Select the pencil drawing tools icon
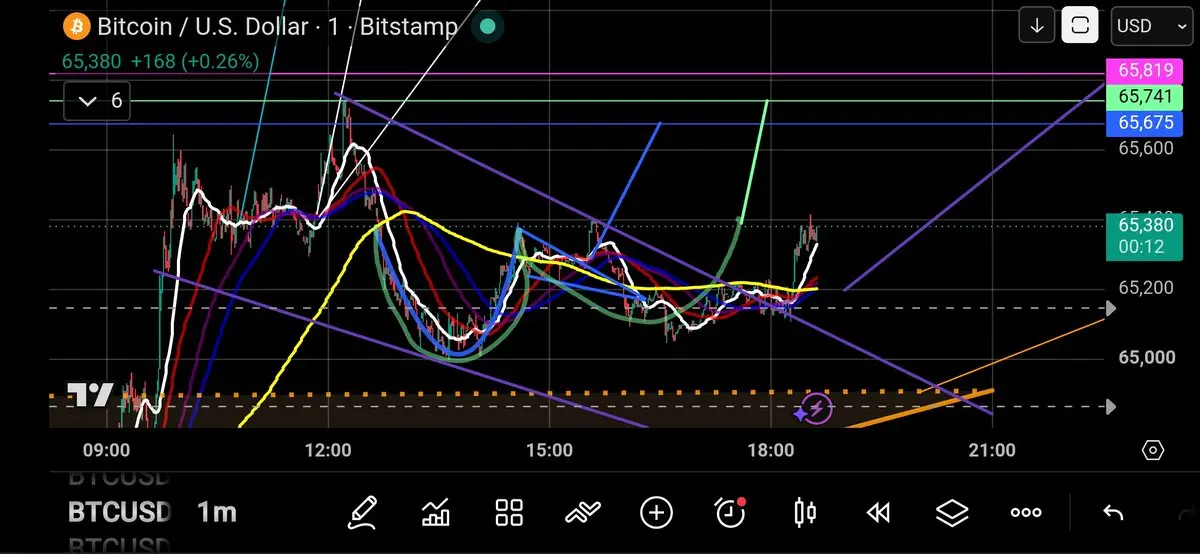The width and height of the screenshot is (1200, 554). click(x=362, y=513)
